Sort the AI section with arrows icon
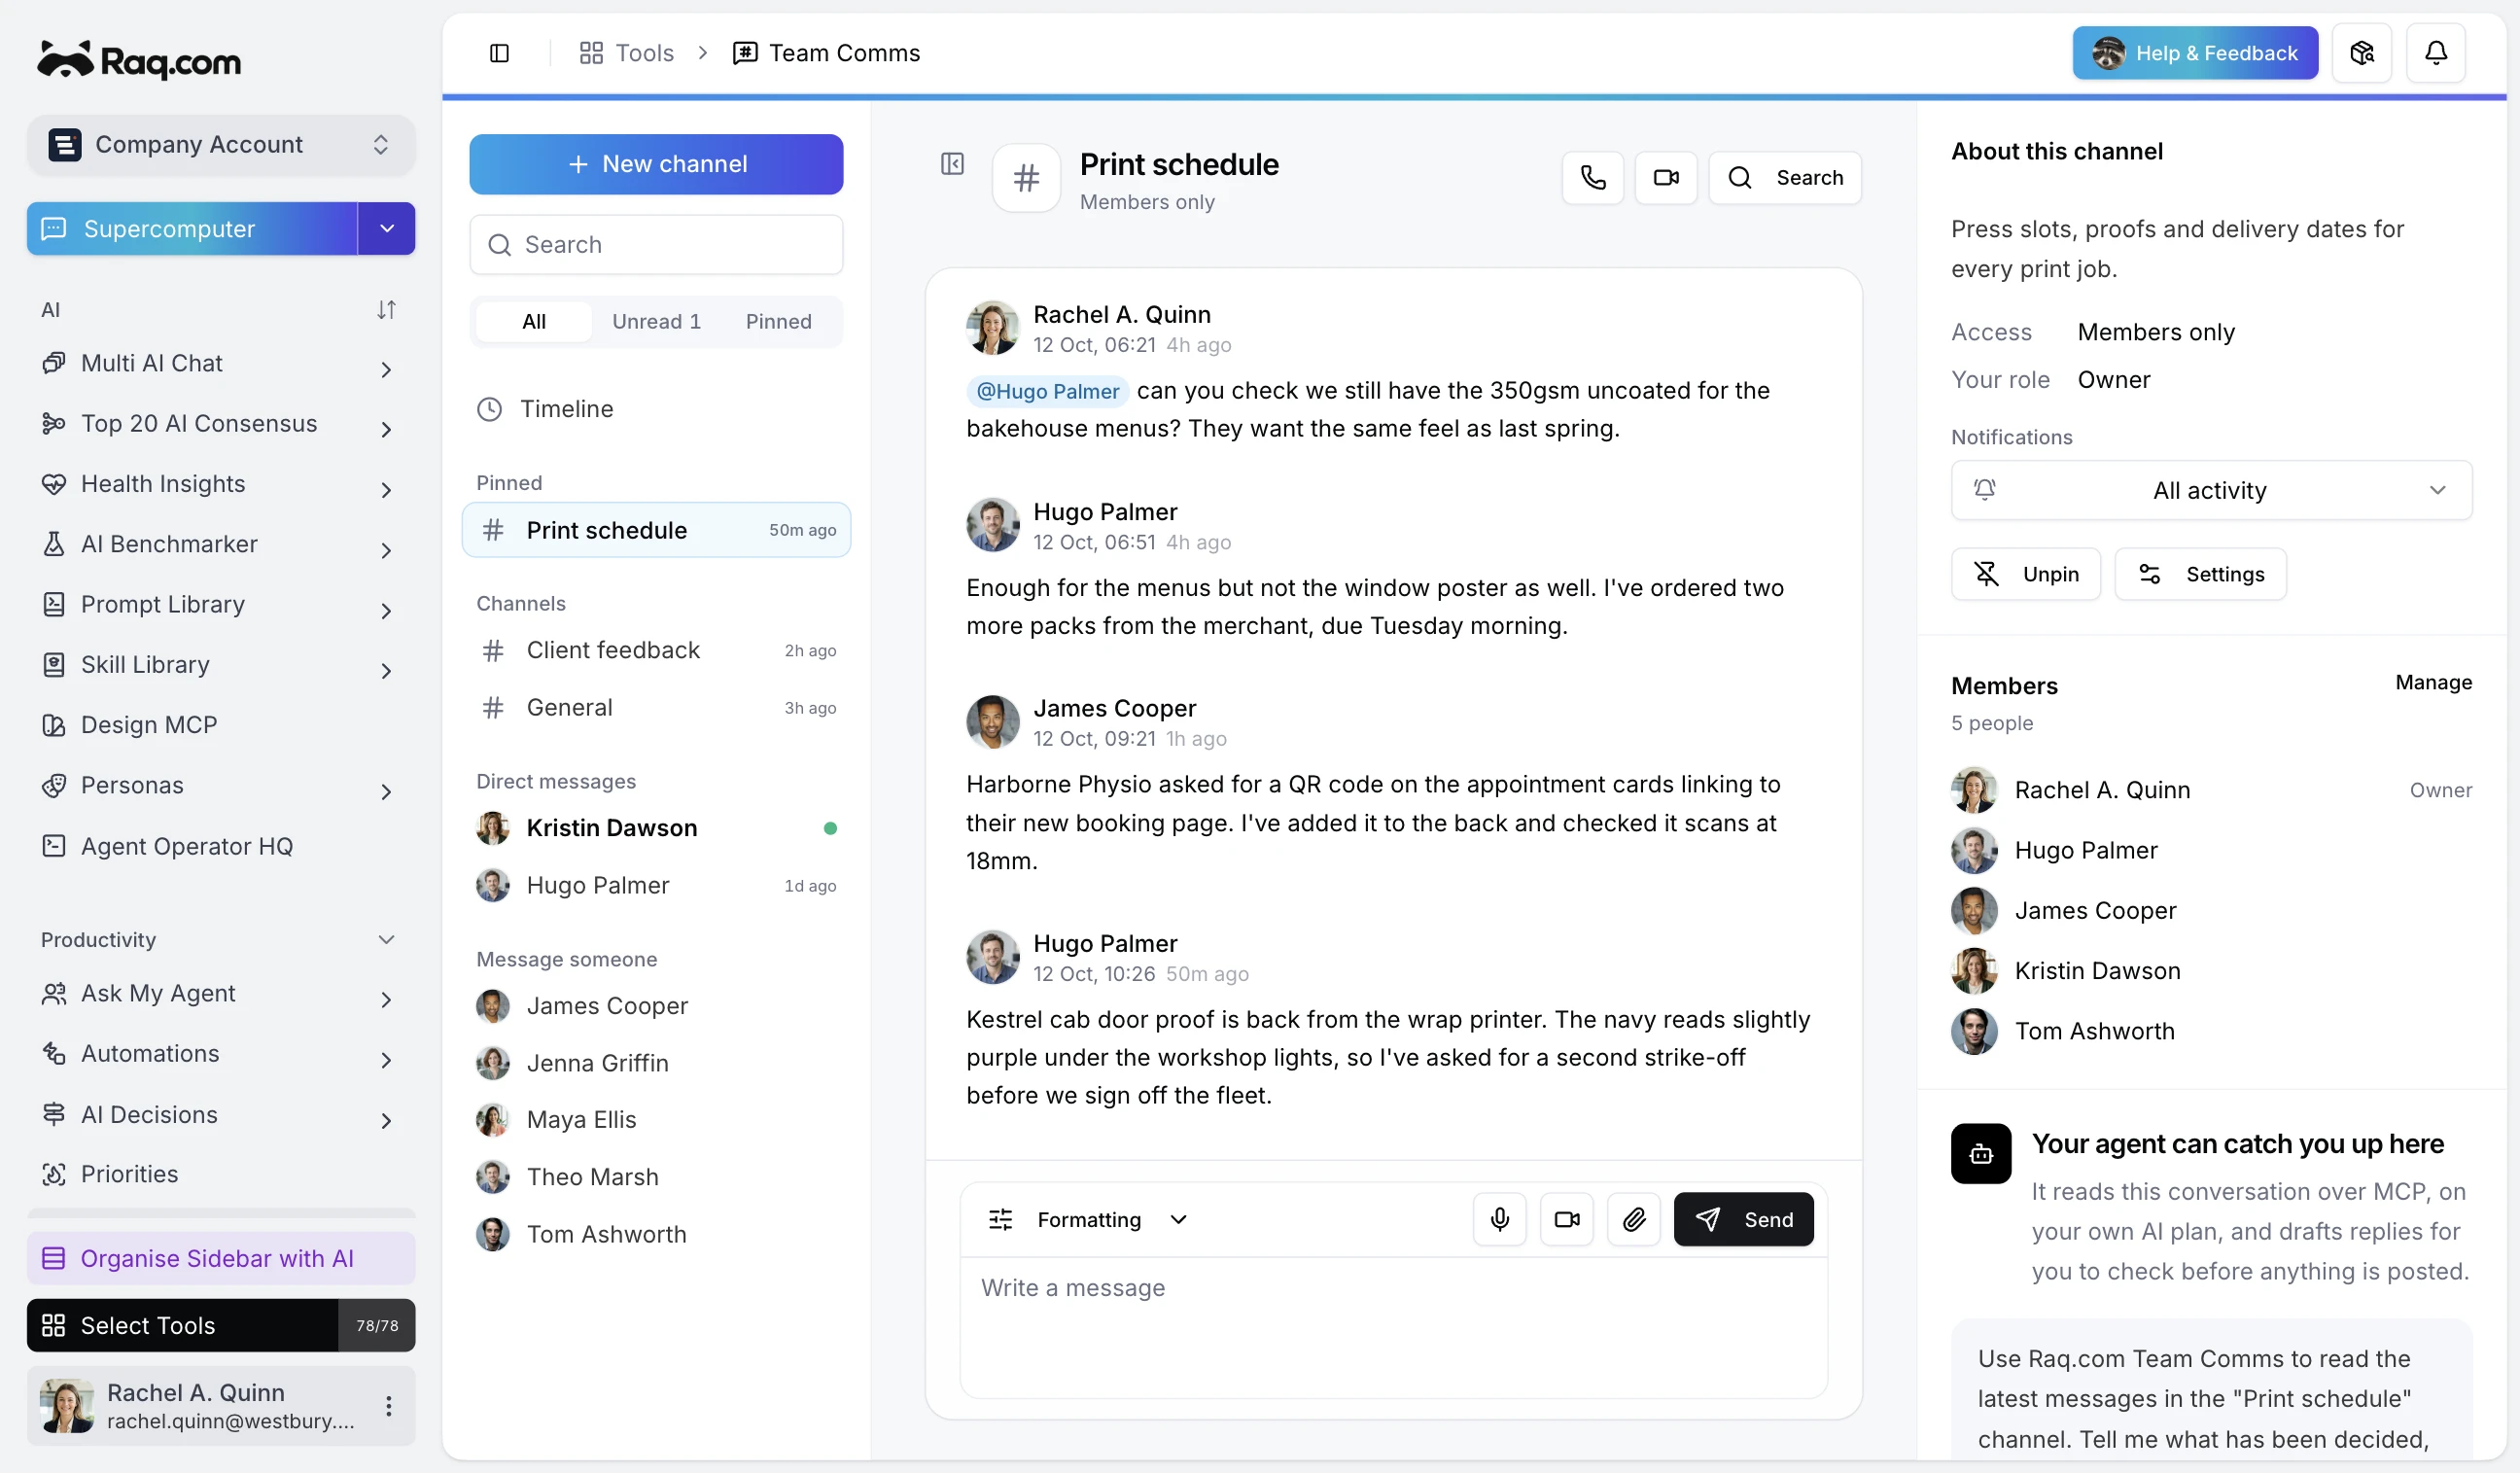 [x=386, y=310]
